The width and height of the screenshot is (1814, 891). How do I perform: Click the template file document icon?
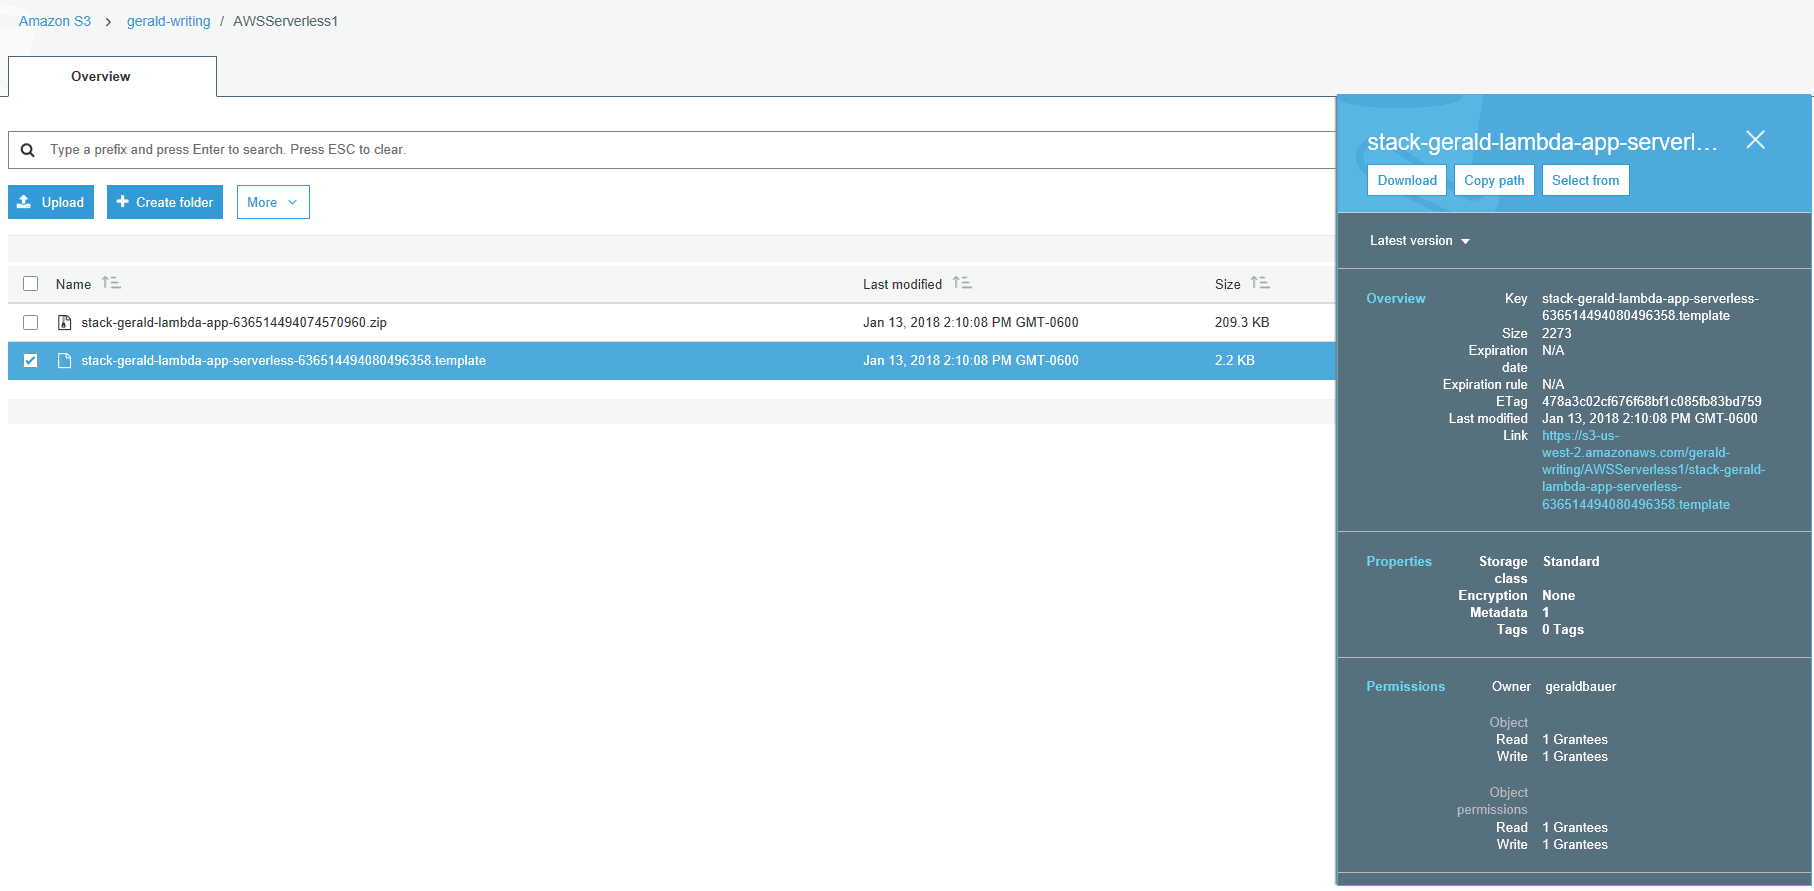pyautogui.click(x=64, y=360)
